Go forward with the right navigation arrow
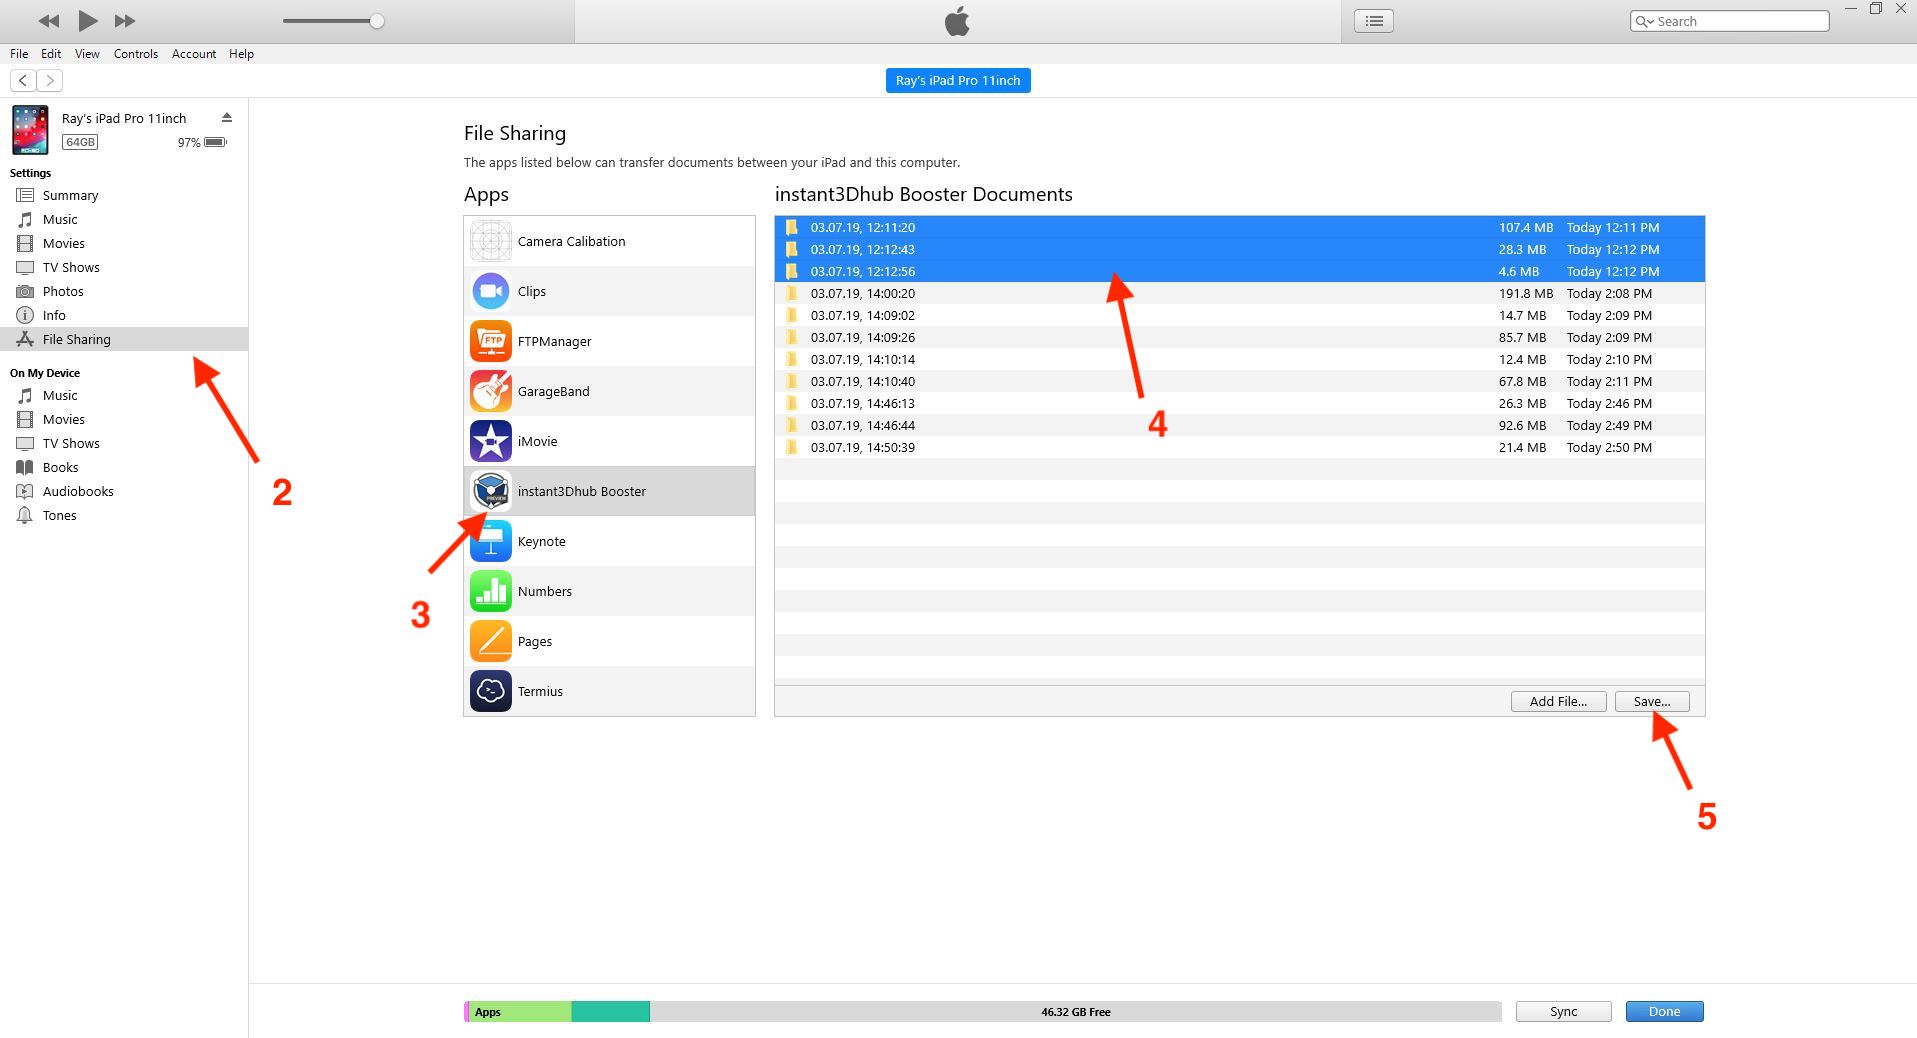This screenshot has width=1917, height=1038. tap(50, 81)
